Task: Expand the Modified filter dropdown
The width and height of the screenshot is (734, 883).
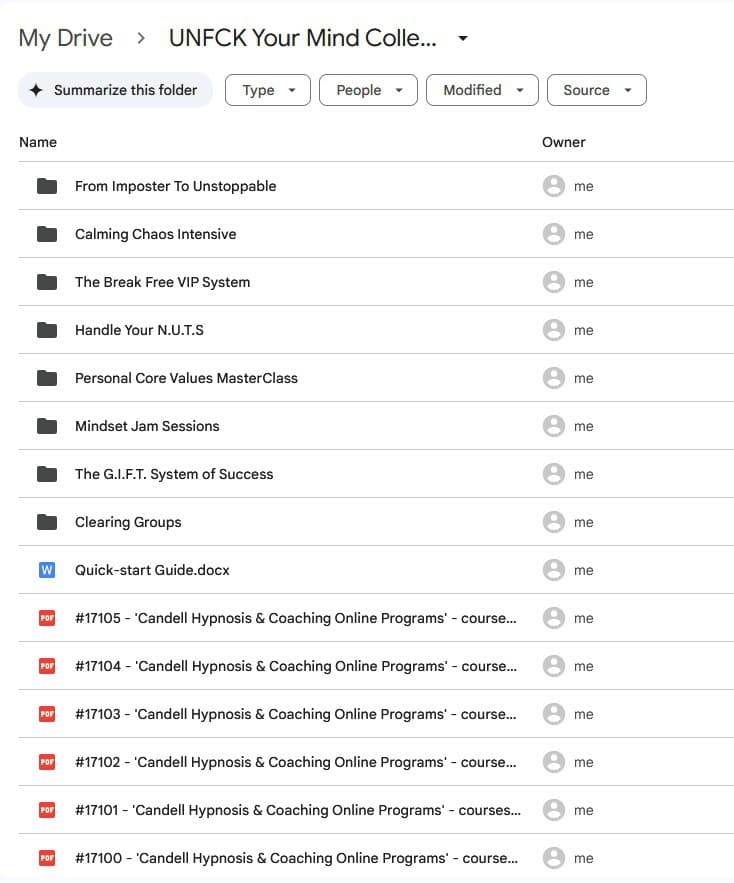Action: tap(482, 90)
